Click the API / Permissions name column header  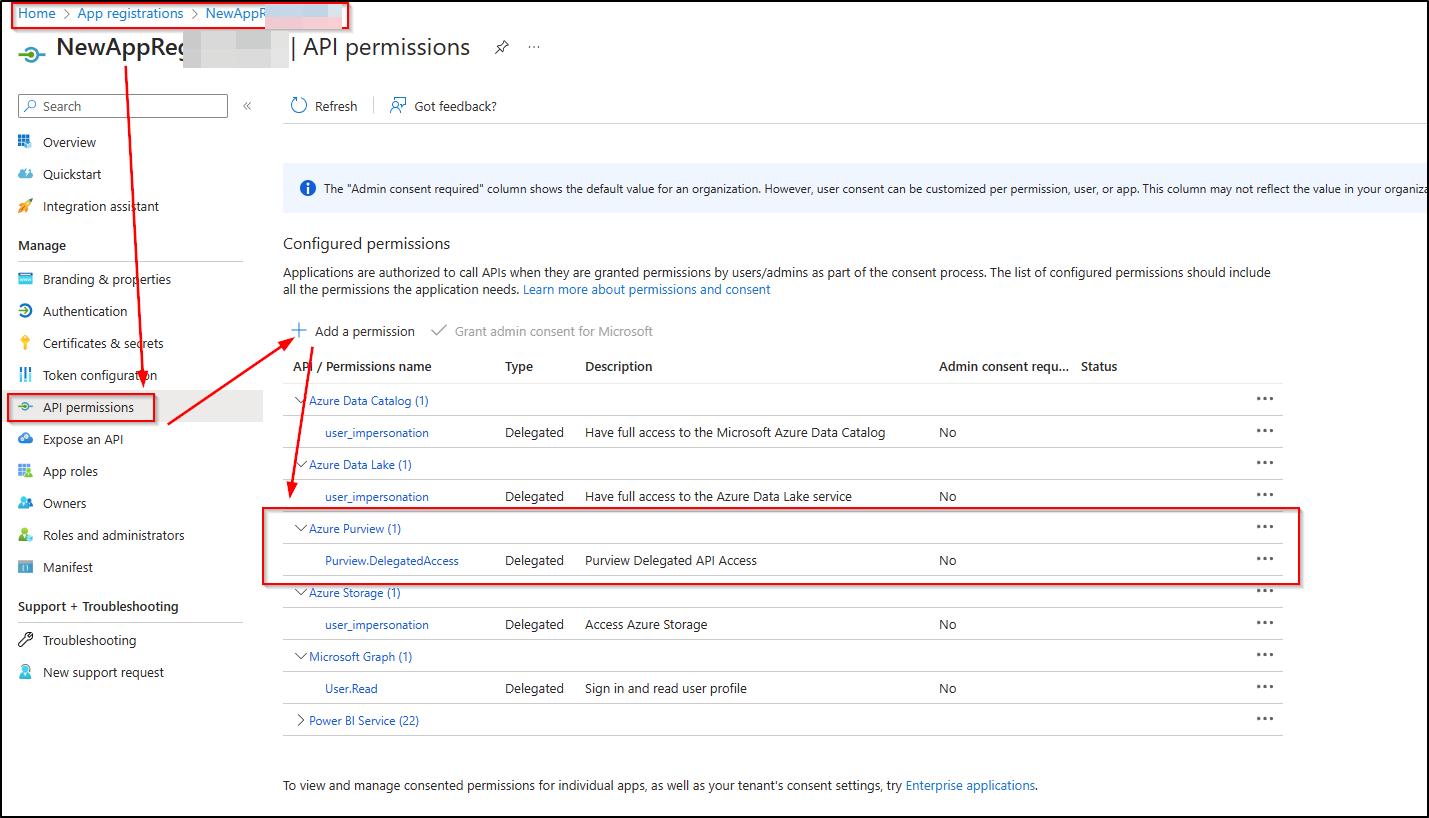click(362, 367)
